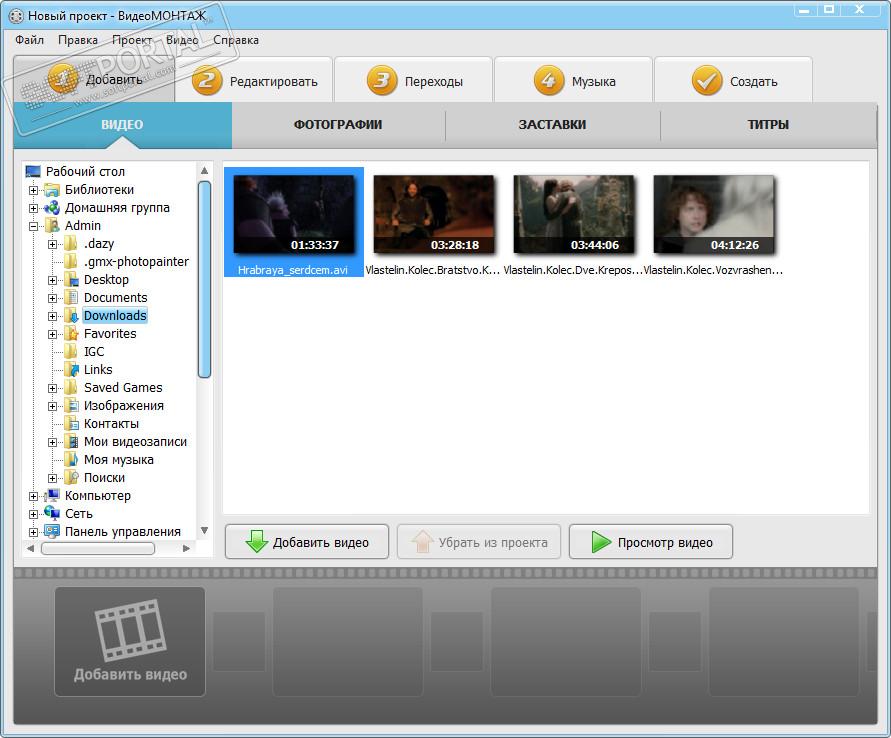This screenshot has width=891, height=738.
Task: Click the Домашняя группа icon
Action: 52,208
